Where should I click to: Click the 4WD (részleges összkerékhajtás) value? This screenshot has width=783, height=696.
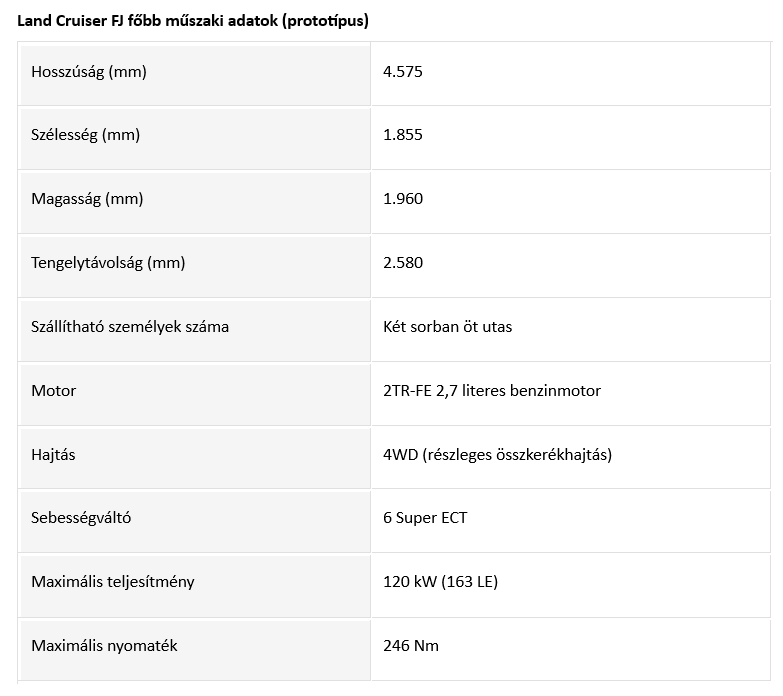[497, 455]
